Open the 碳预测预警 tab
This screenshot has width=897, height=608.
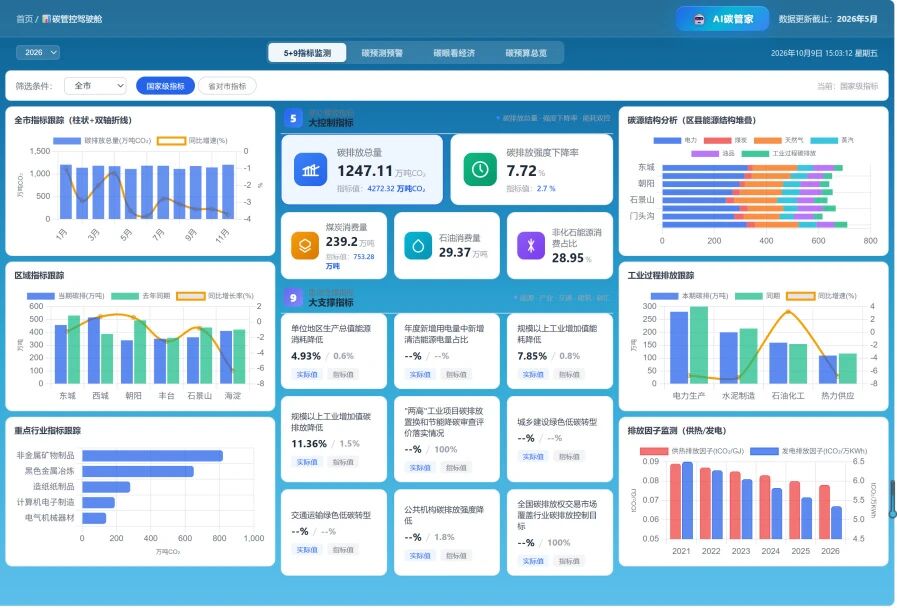click(x=382, y=53)
